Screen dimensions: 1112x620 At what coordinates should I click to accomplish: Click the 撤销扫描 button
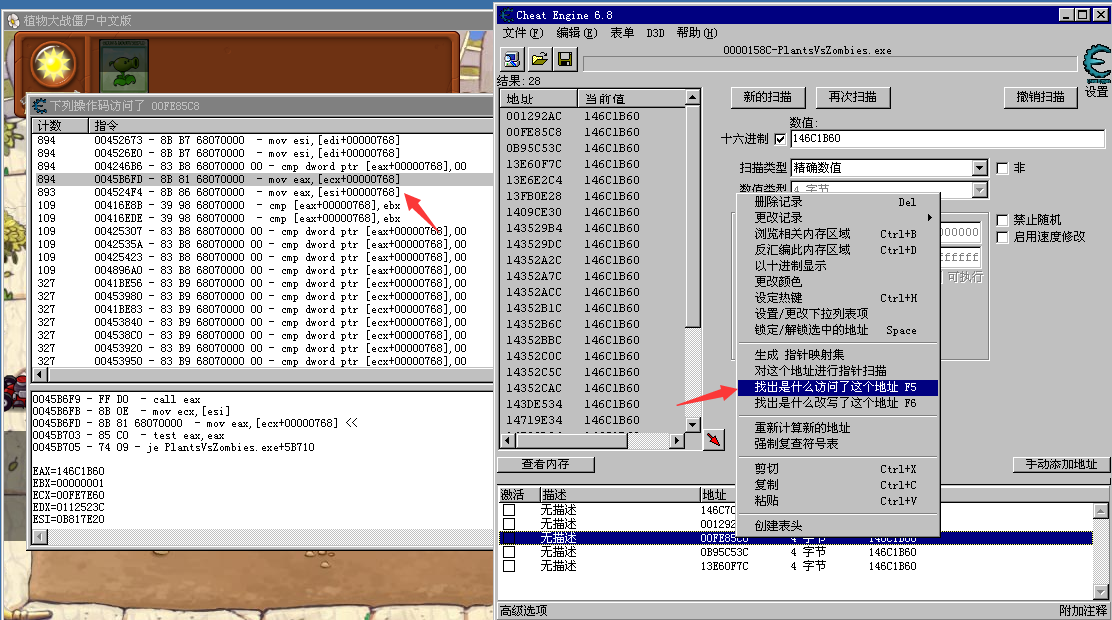(1040, 97)
